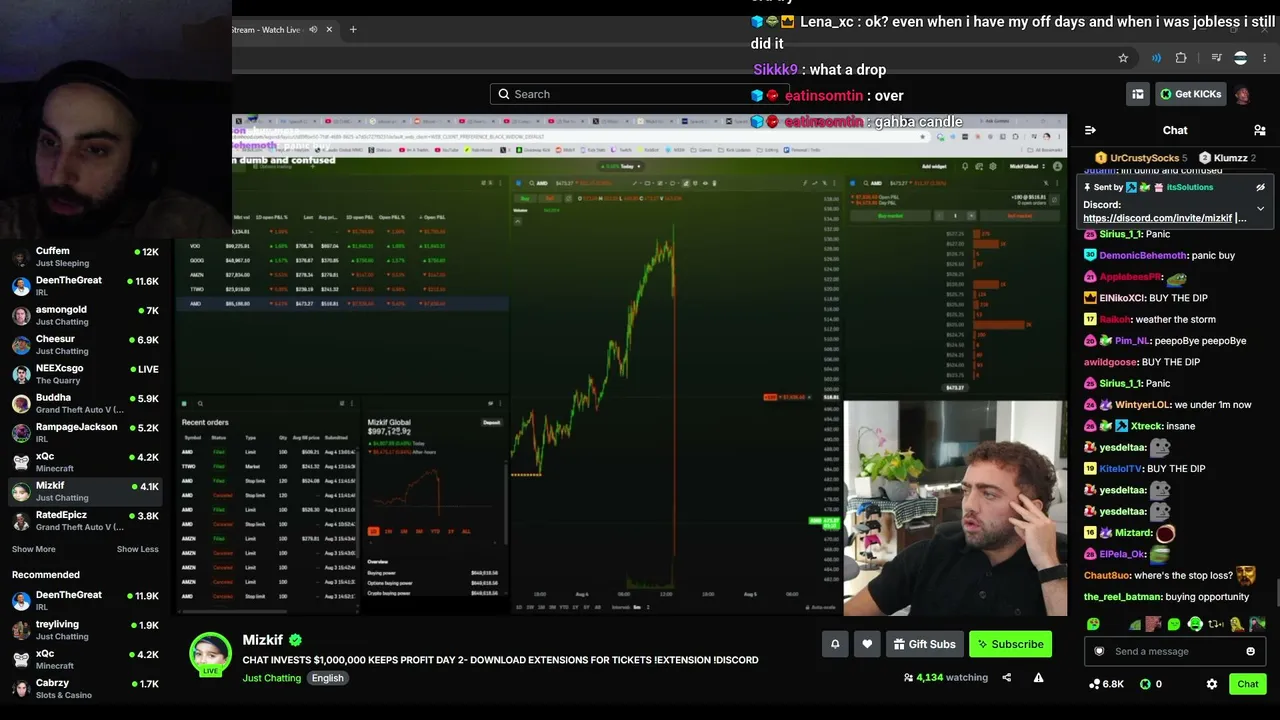Click the English language tag
Image resolution: width=1280 pixels, height=720 pixels.
327,678
